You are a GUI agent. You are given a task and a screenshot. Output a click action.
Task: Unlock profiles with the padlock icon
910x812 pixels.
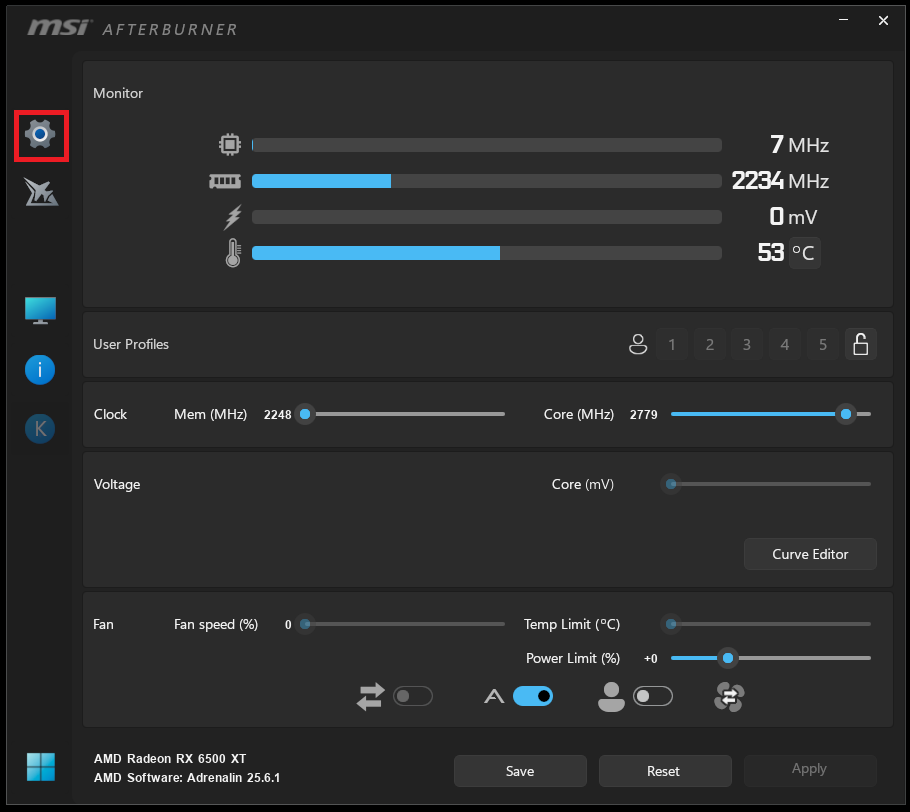tap(861, 344)
